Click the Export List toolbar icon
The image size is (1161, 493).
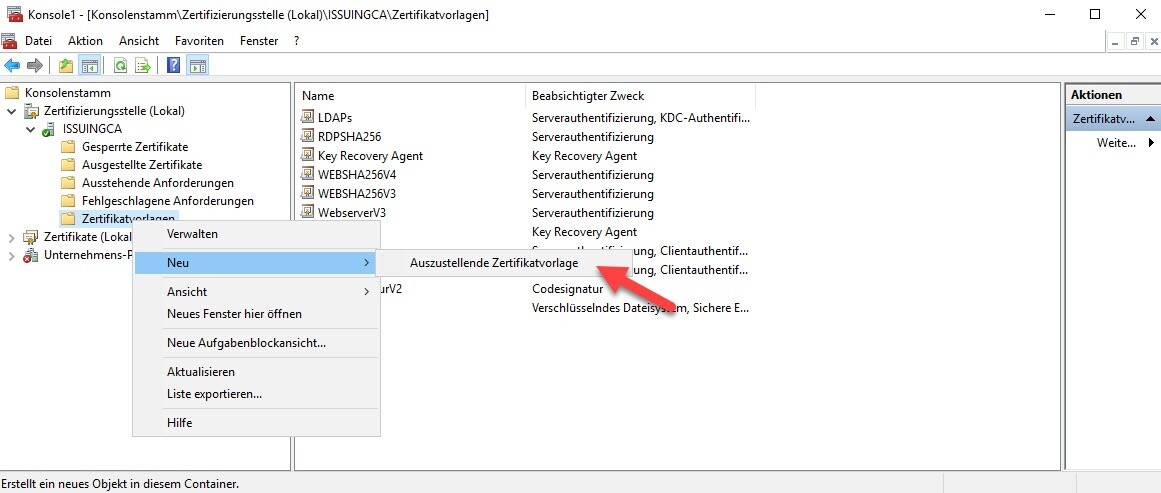(x=143, y=66)
